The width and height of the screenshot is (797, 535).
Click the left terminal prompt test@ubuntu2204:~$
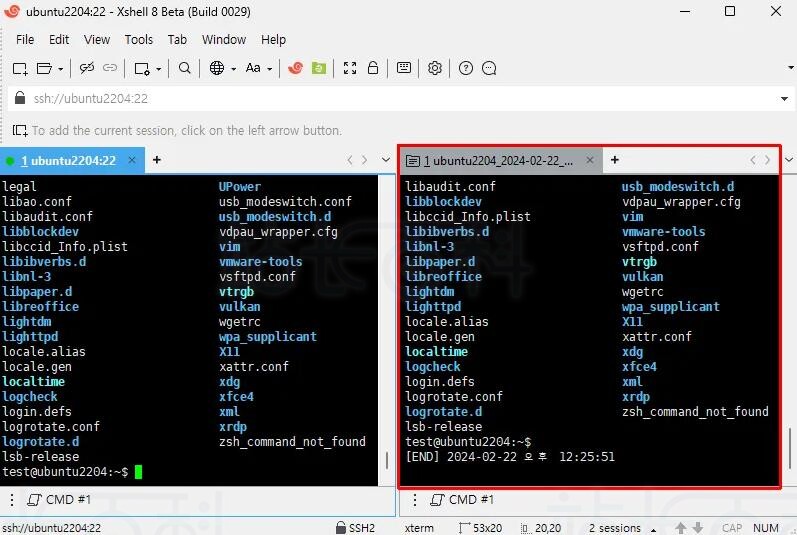[x=65, y=472]
